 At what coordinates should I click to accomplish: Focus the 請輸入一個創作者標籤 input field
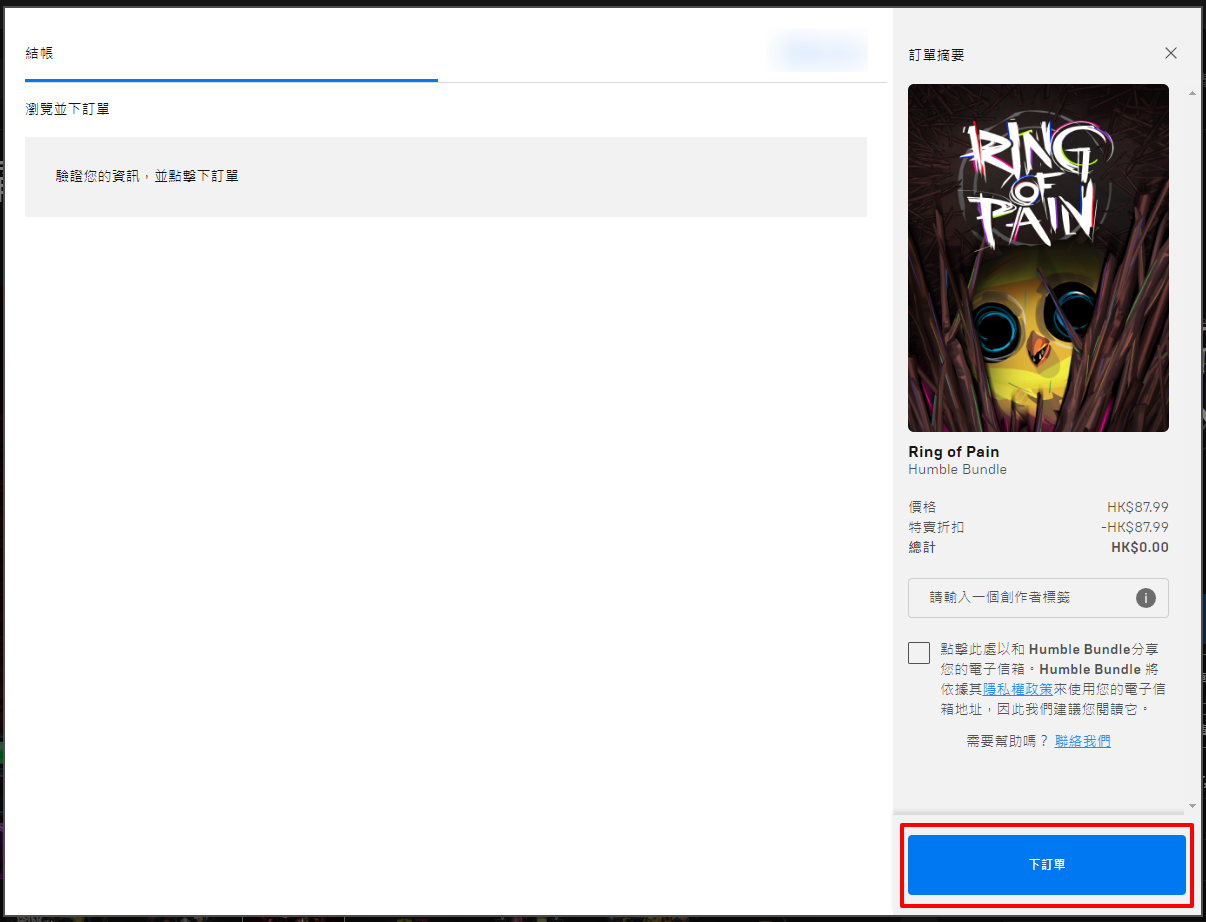1038,598
